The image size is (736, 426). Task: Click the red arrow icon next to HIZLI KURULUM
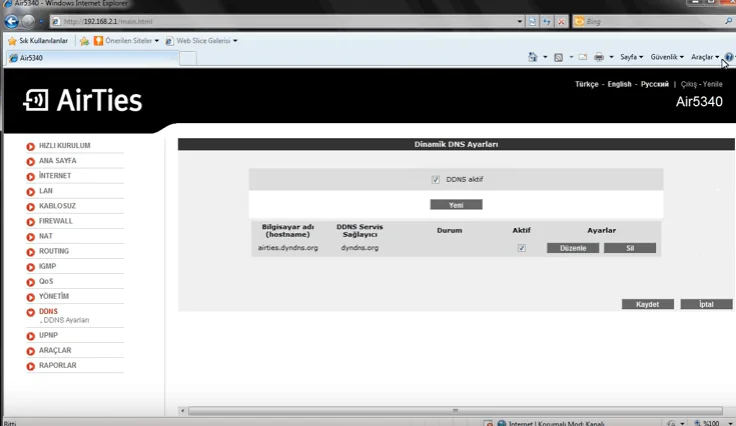pyautogui.click(x=31, y=147)
